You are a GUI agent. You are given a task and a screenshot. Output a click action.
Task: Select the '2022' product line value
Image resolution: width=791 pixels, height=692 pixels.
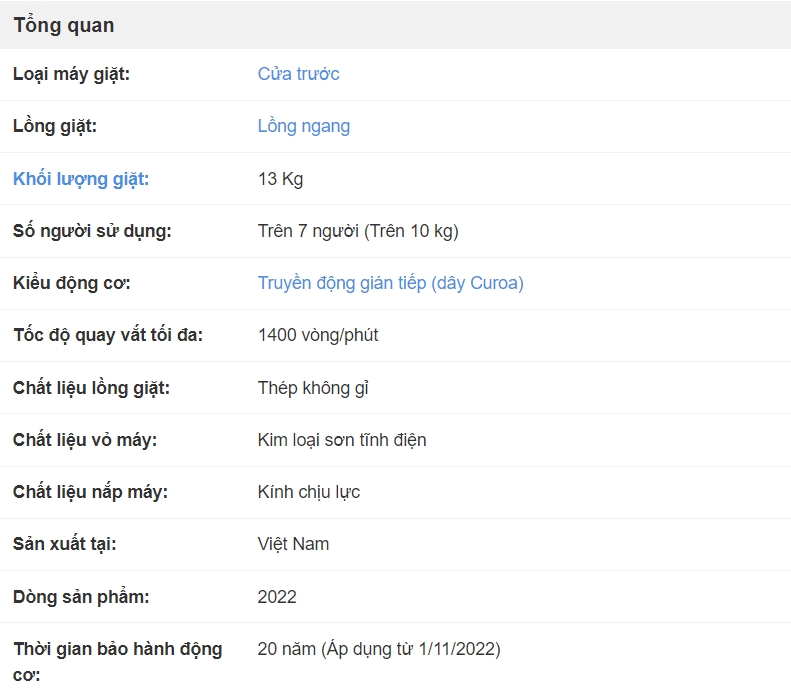pos(277,597)
